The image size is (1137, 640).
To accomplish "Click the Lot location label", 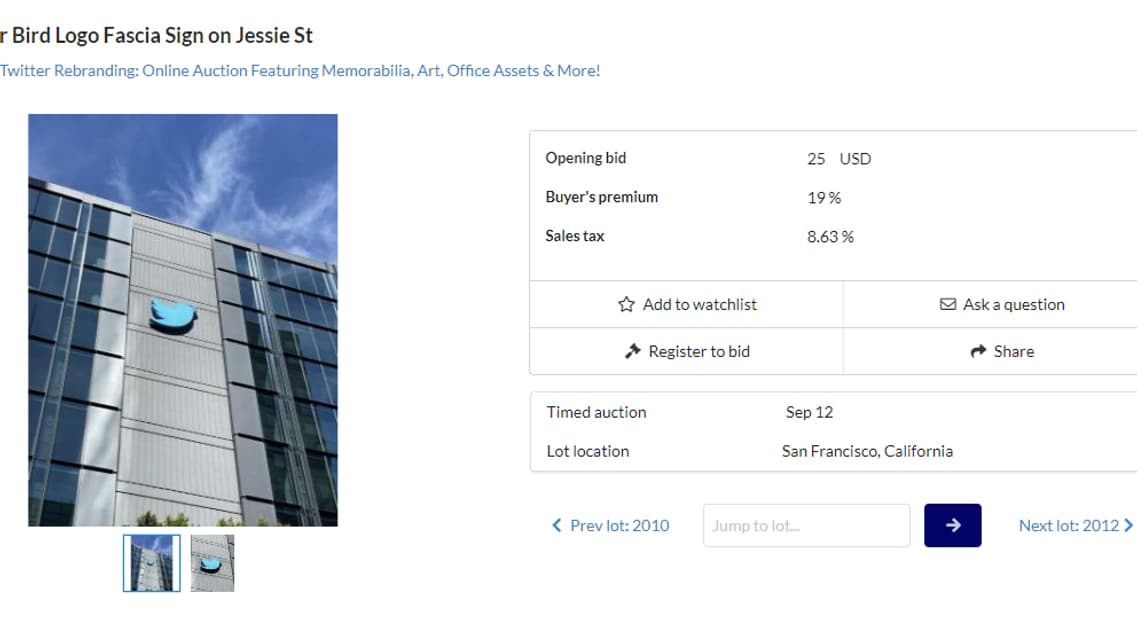I will [588, 451].
